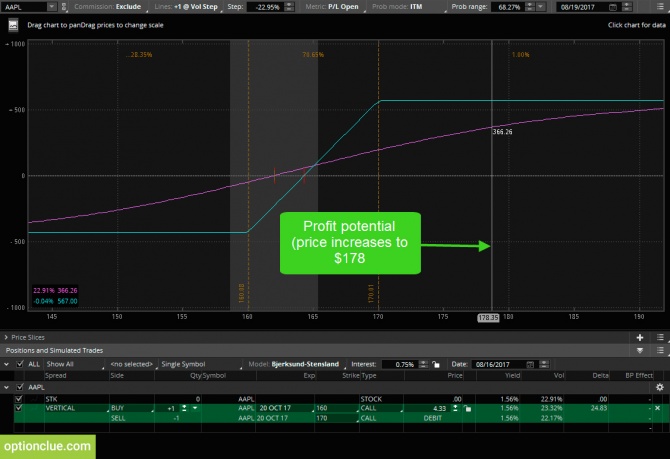The width and height of the screenshot is (670, 459).
Task: Adjust the 4.33 price using its stepper
Action: (x=455, y=409)
